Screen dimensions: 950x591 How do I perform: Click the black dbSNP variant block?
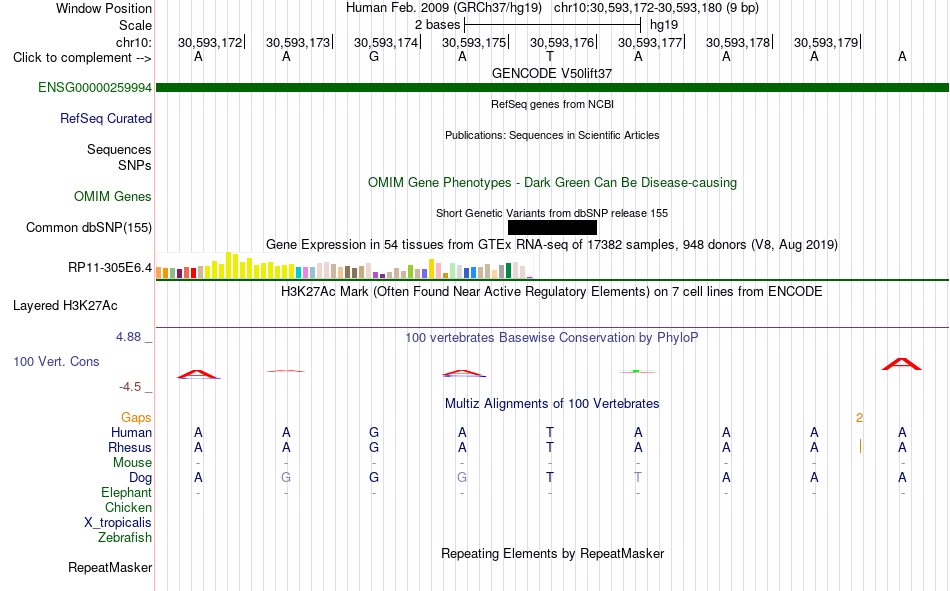[552, 227]
